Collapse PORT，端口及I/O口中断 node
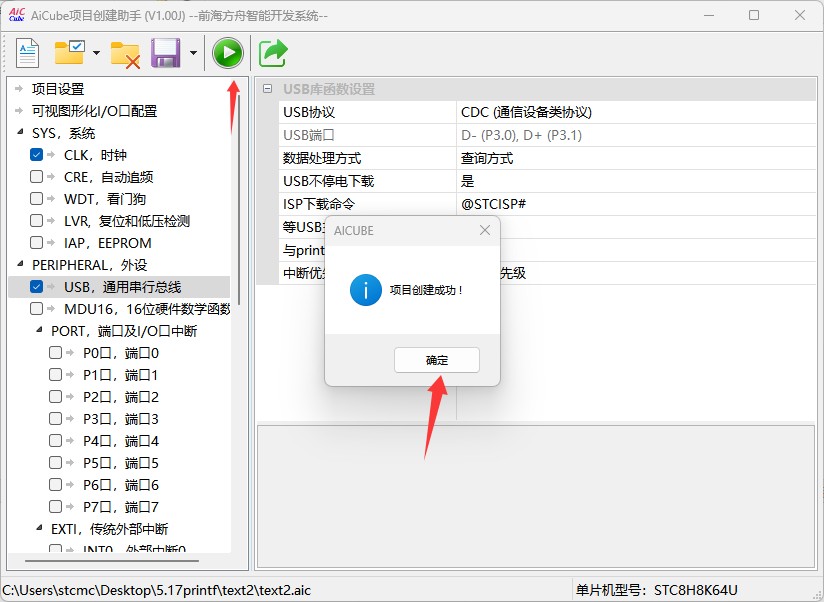The image size is (824, 602). click(x=39, y=330)
